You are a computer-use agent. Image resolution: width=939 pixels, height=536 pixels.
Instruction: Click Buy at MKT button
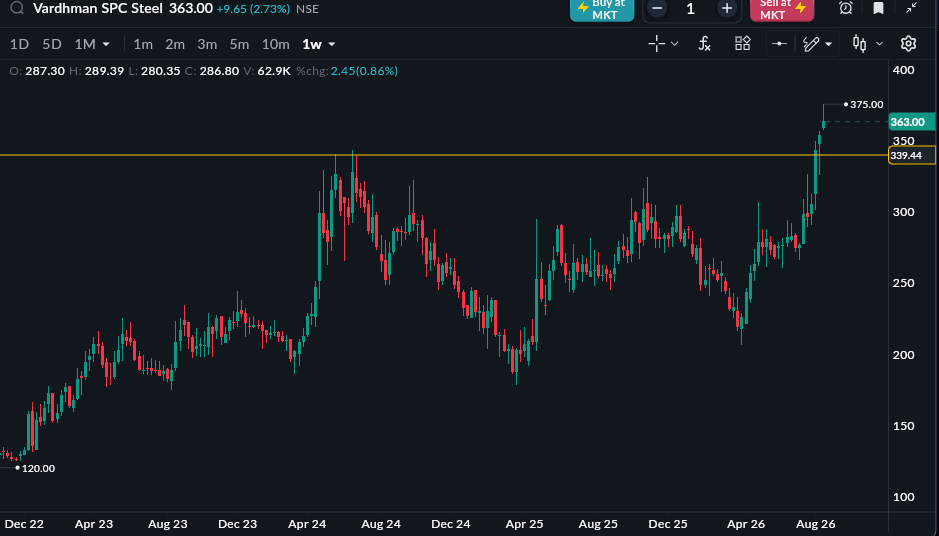point(601,8)
